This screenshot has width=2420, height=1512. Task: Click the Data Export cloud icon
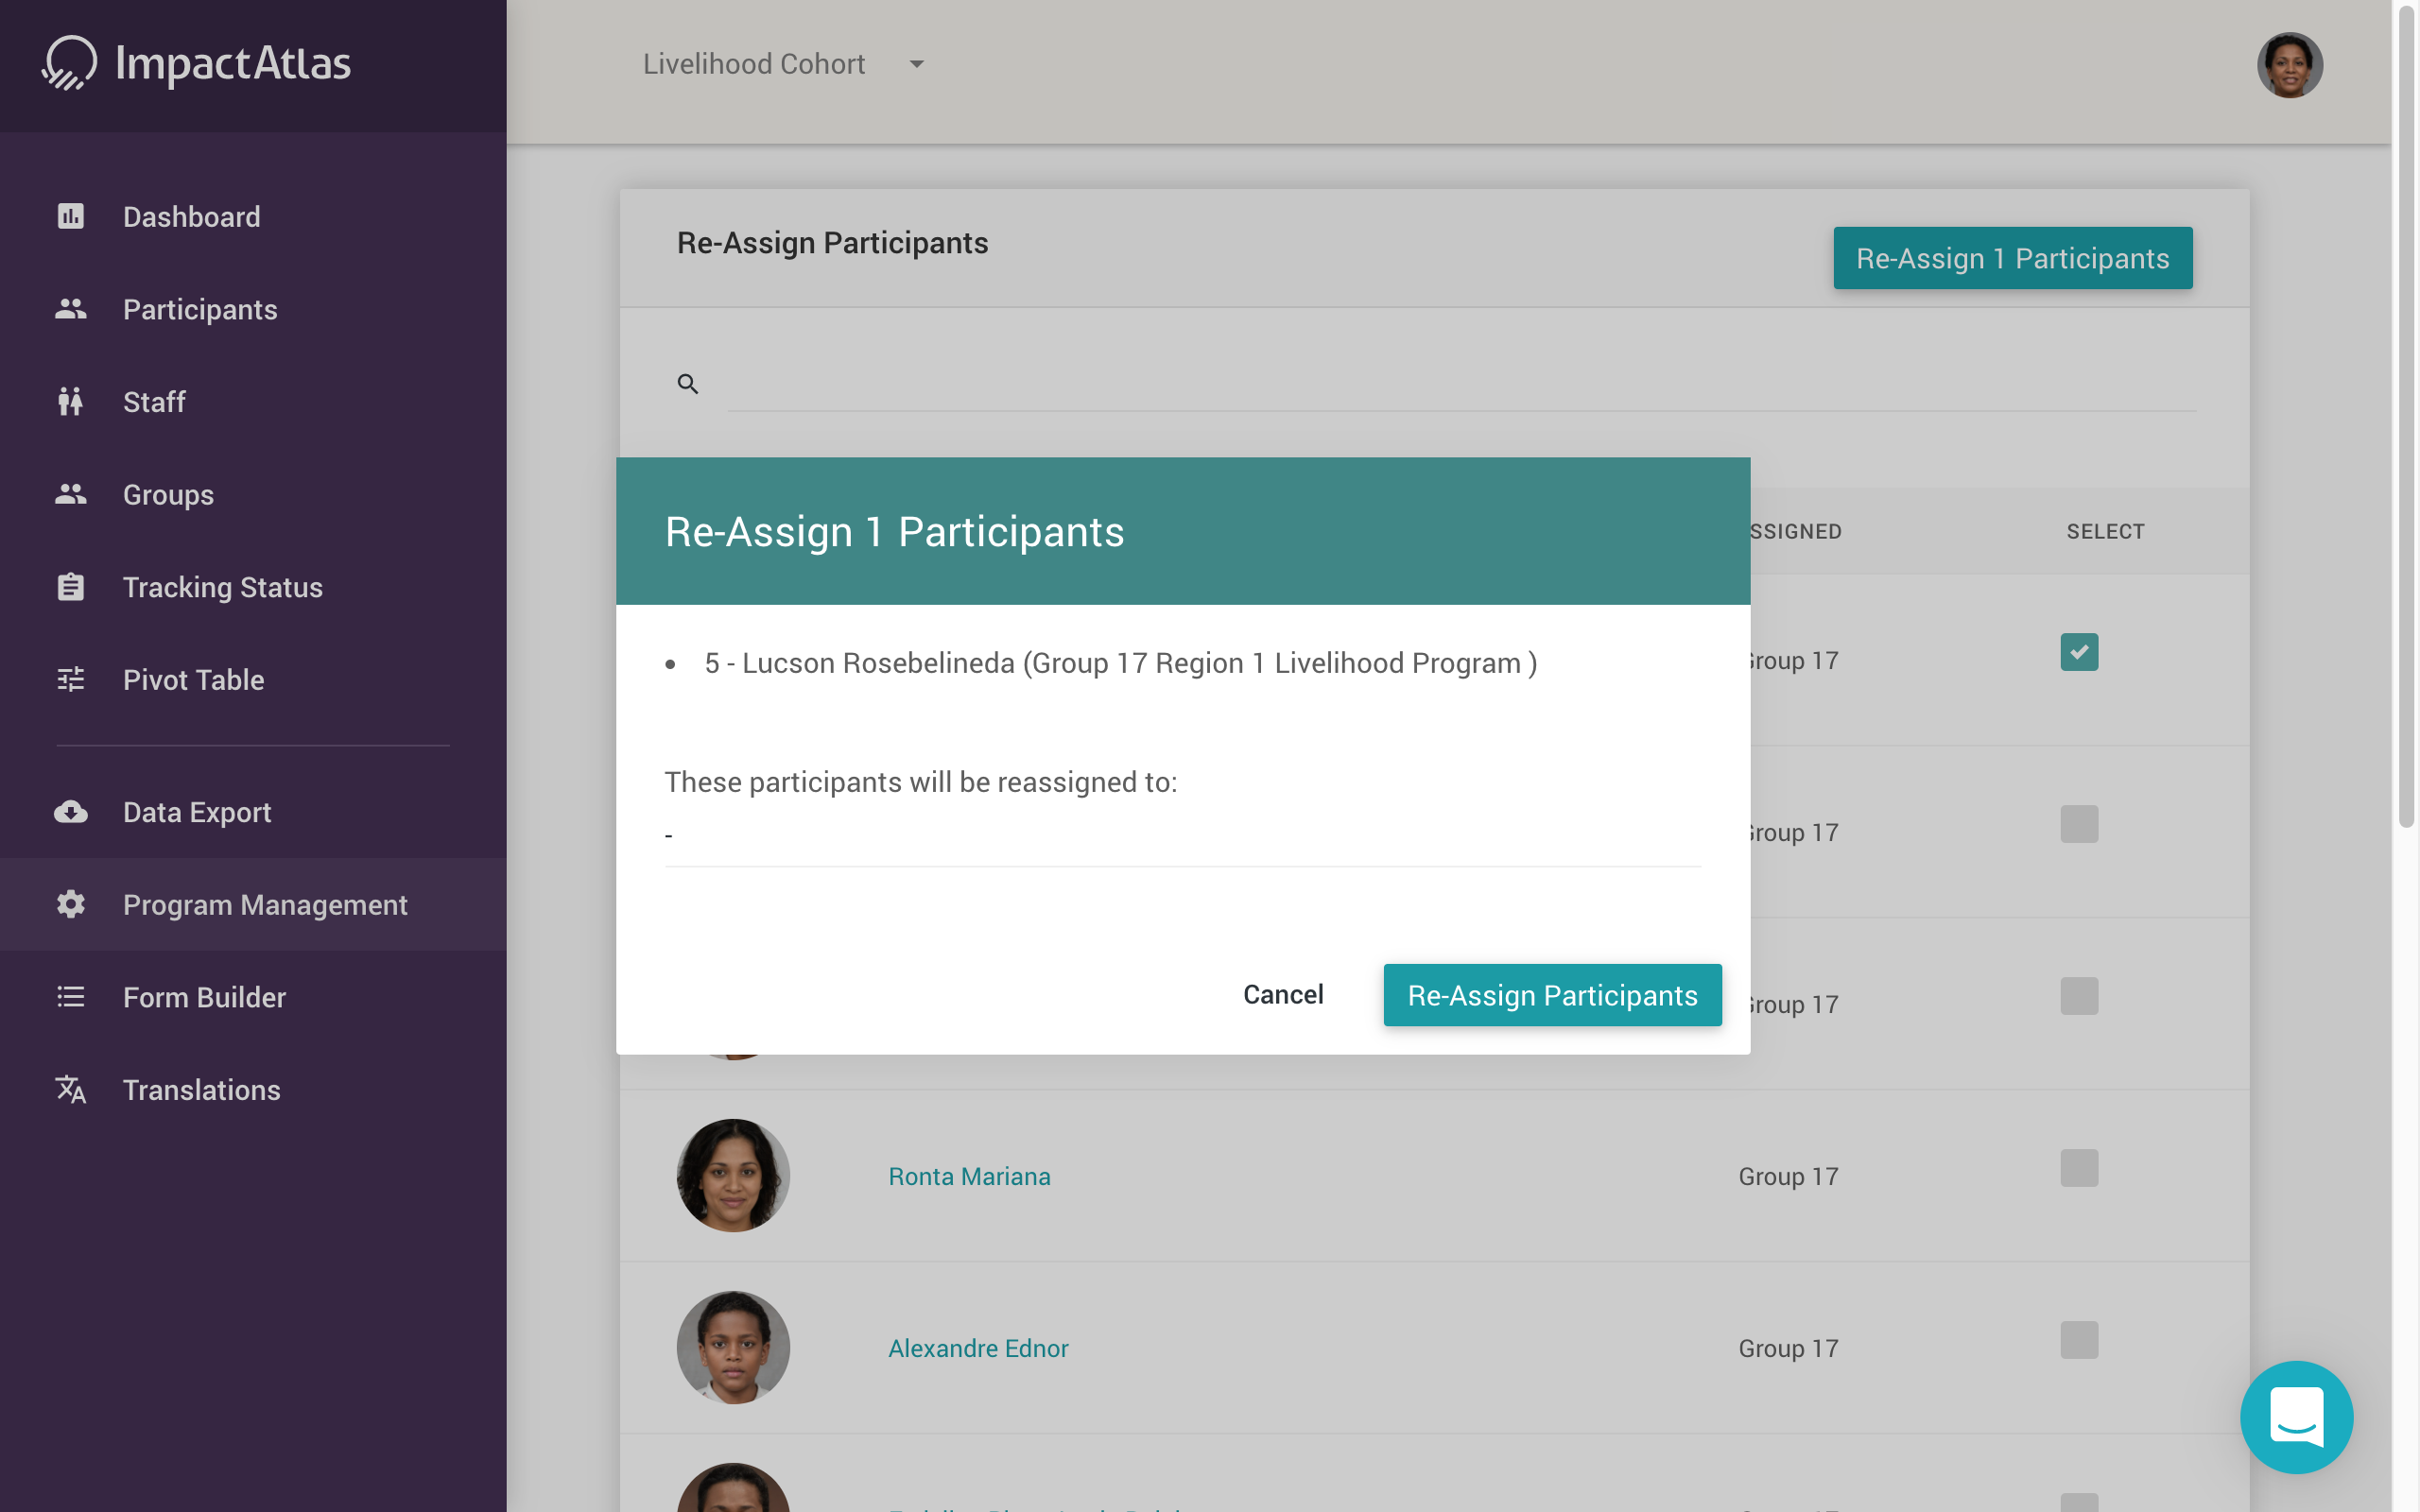coord(70,812)
